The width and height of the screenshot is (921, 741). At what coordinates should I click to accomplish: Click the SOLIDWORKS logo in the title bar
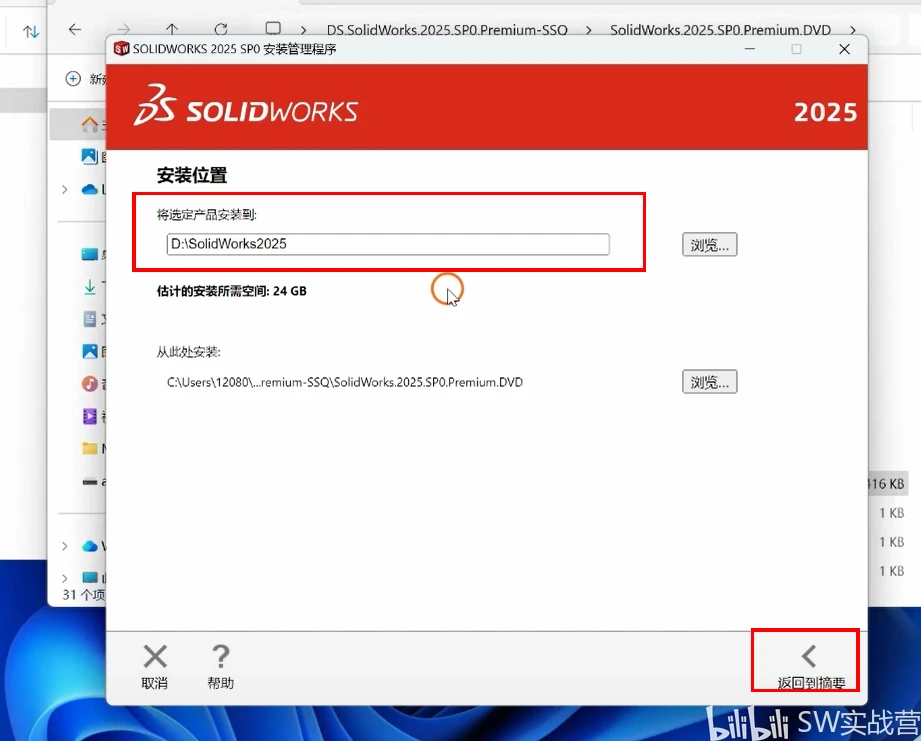122,49
